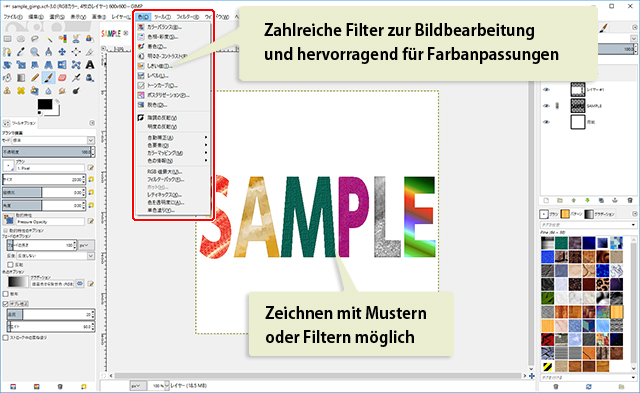The width and height of the screenshot is (640, 393).
Task: Select the yellow-black warning stripes pattern
Action: (x=547, y=366)
